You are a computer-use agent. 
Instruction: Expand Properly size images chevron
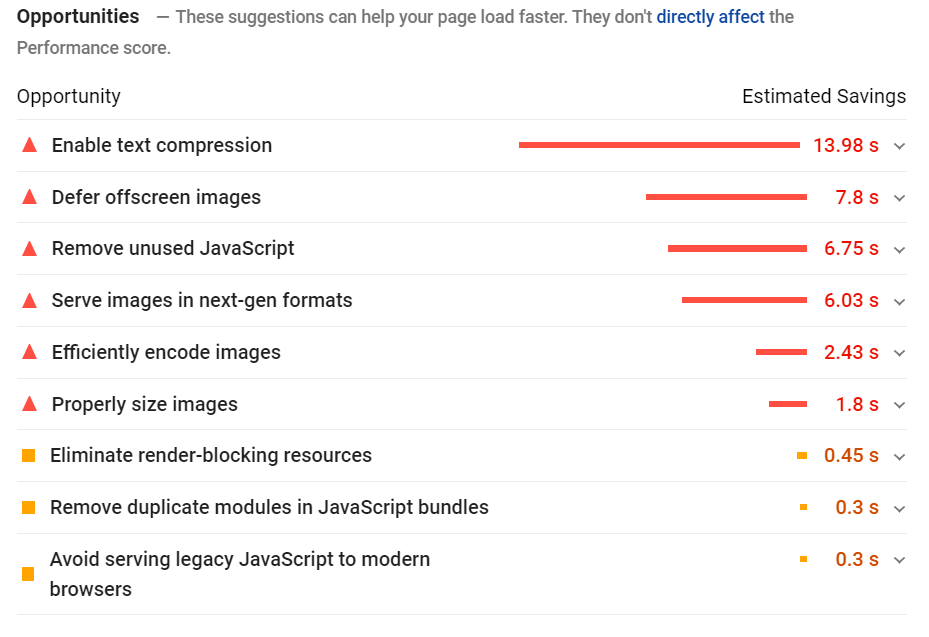pos(899,405)
